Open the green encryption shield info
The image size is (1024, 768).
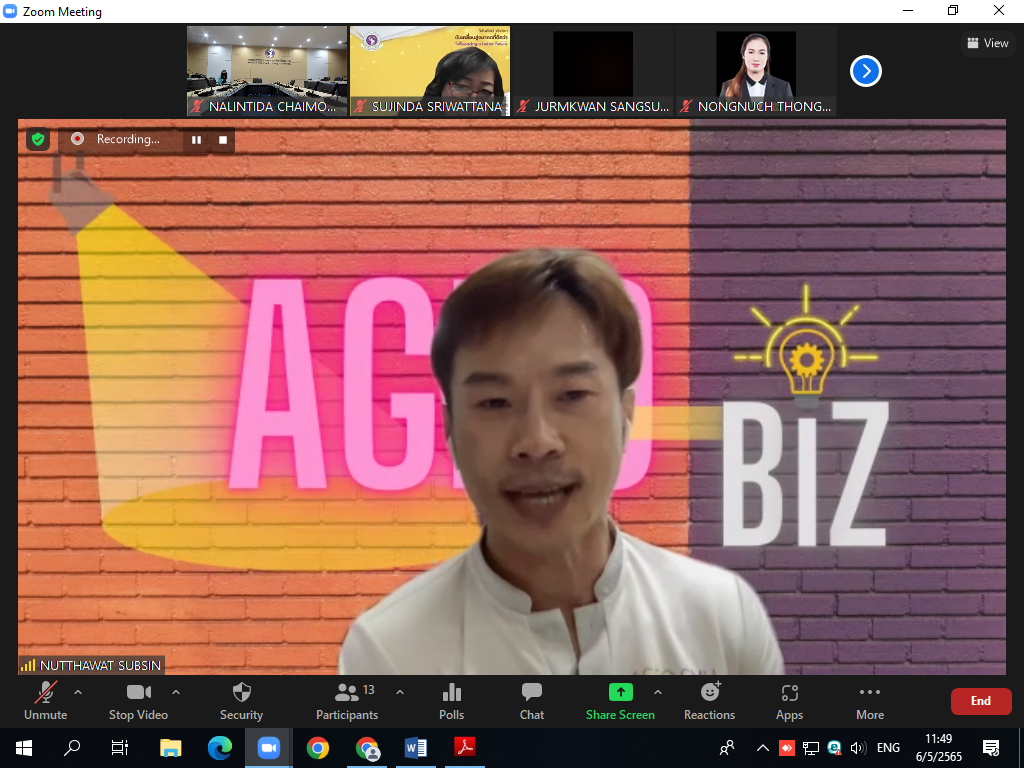(x=38, y=139)
